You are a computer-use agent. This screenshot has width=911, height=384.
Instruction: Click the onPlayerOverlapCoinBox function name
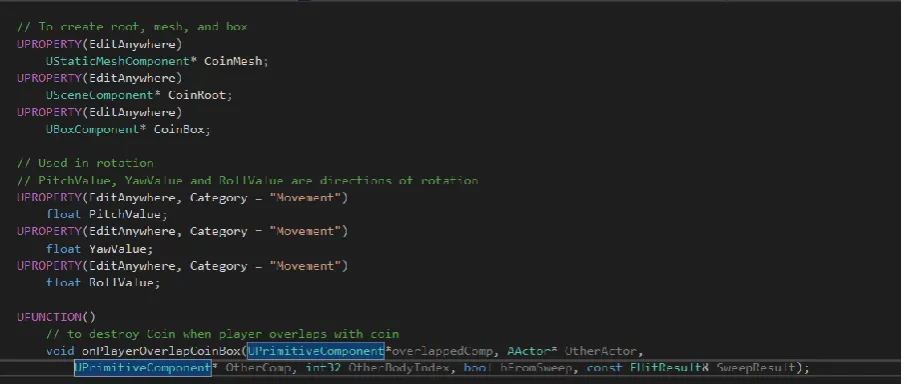(x=161, y=351)
